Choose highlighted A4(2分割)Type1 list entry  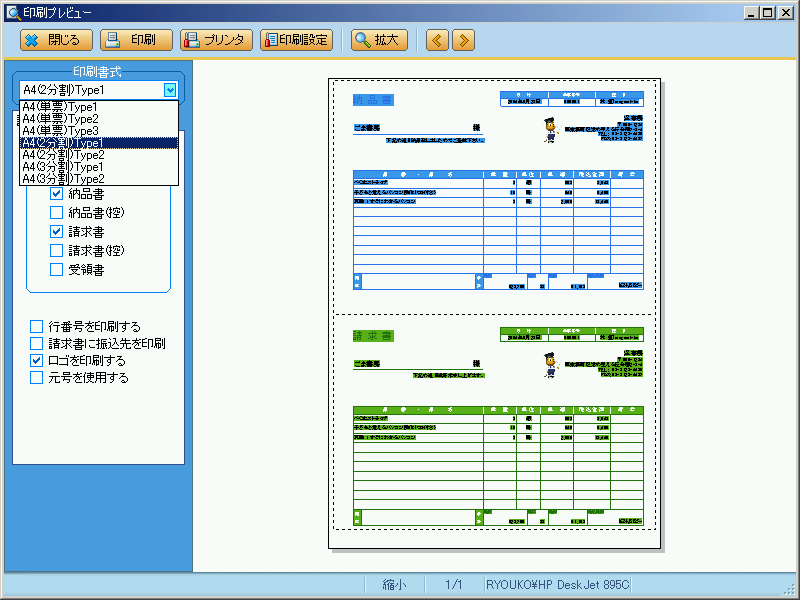tap(99, 143)
